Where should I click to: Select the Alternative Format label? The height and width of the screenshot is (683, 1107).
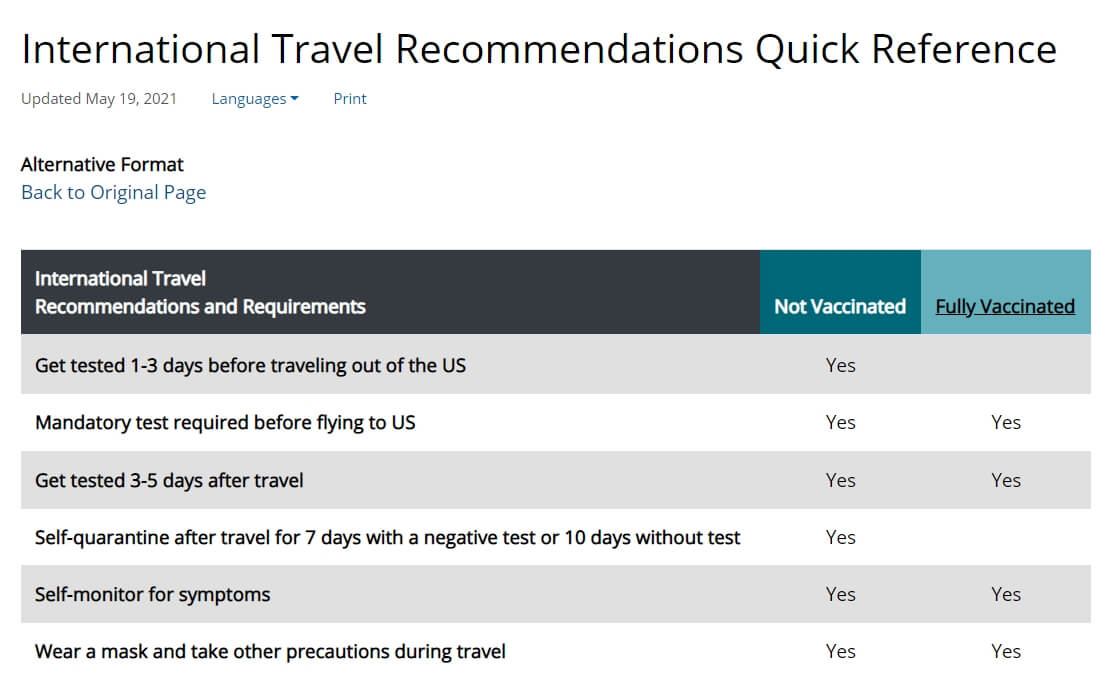(x=102, y=165)
